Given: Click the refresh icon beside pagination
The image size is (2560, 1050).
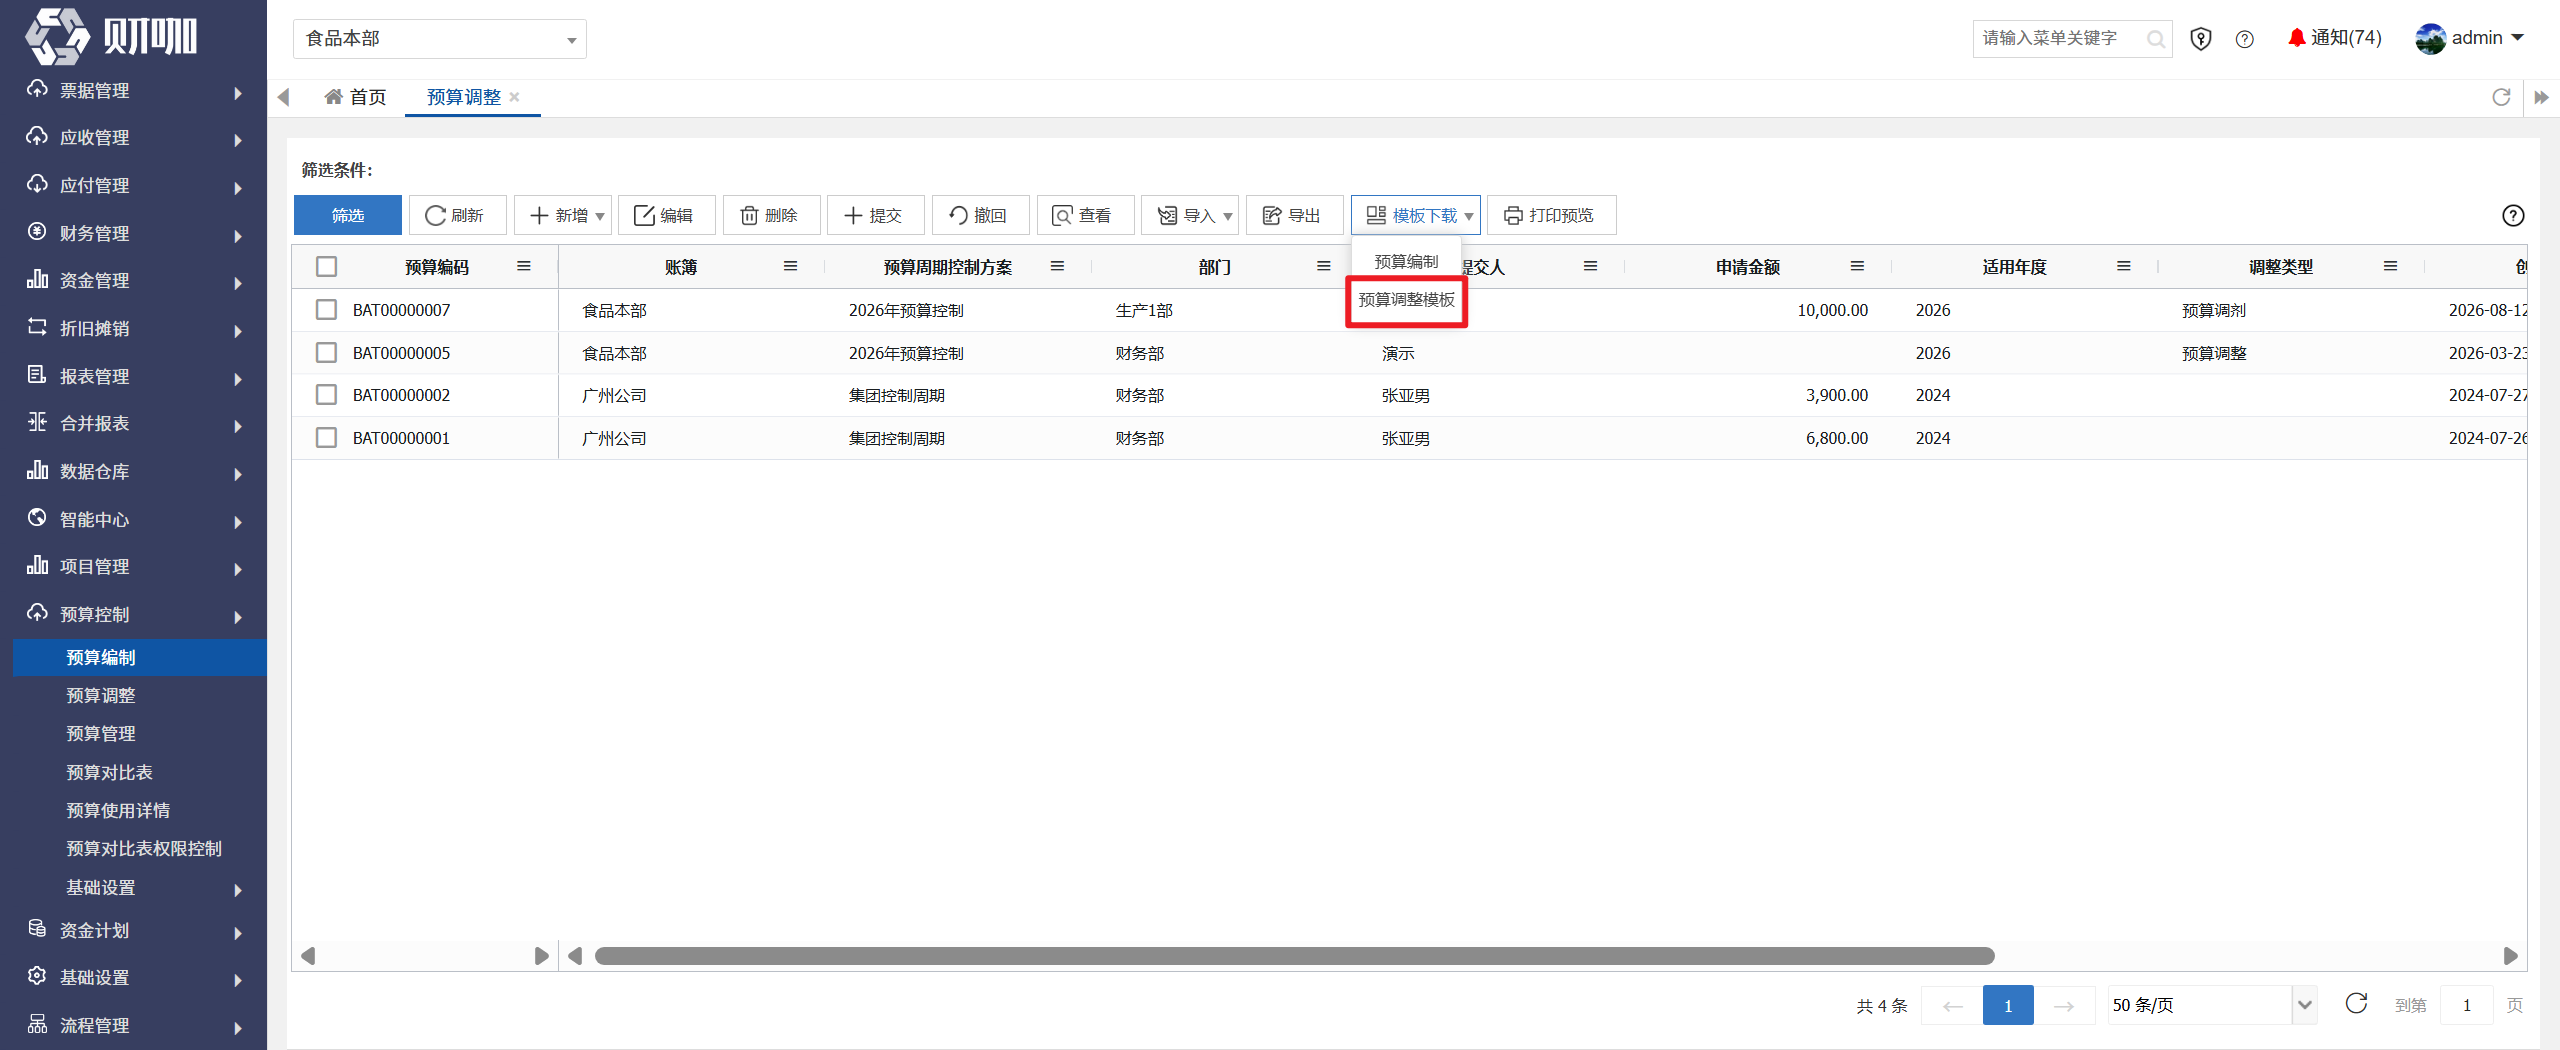Looking at the screenshot, I should pos(2356,1004).
